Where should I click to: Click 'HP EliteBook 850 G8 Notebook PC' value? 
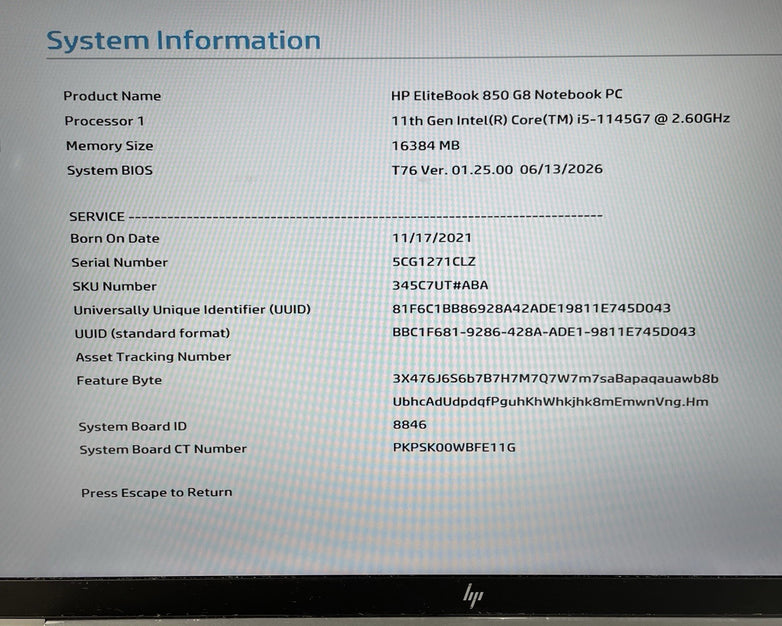coord(507,95)
